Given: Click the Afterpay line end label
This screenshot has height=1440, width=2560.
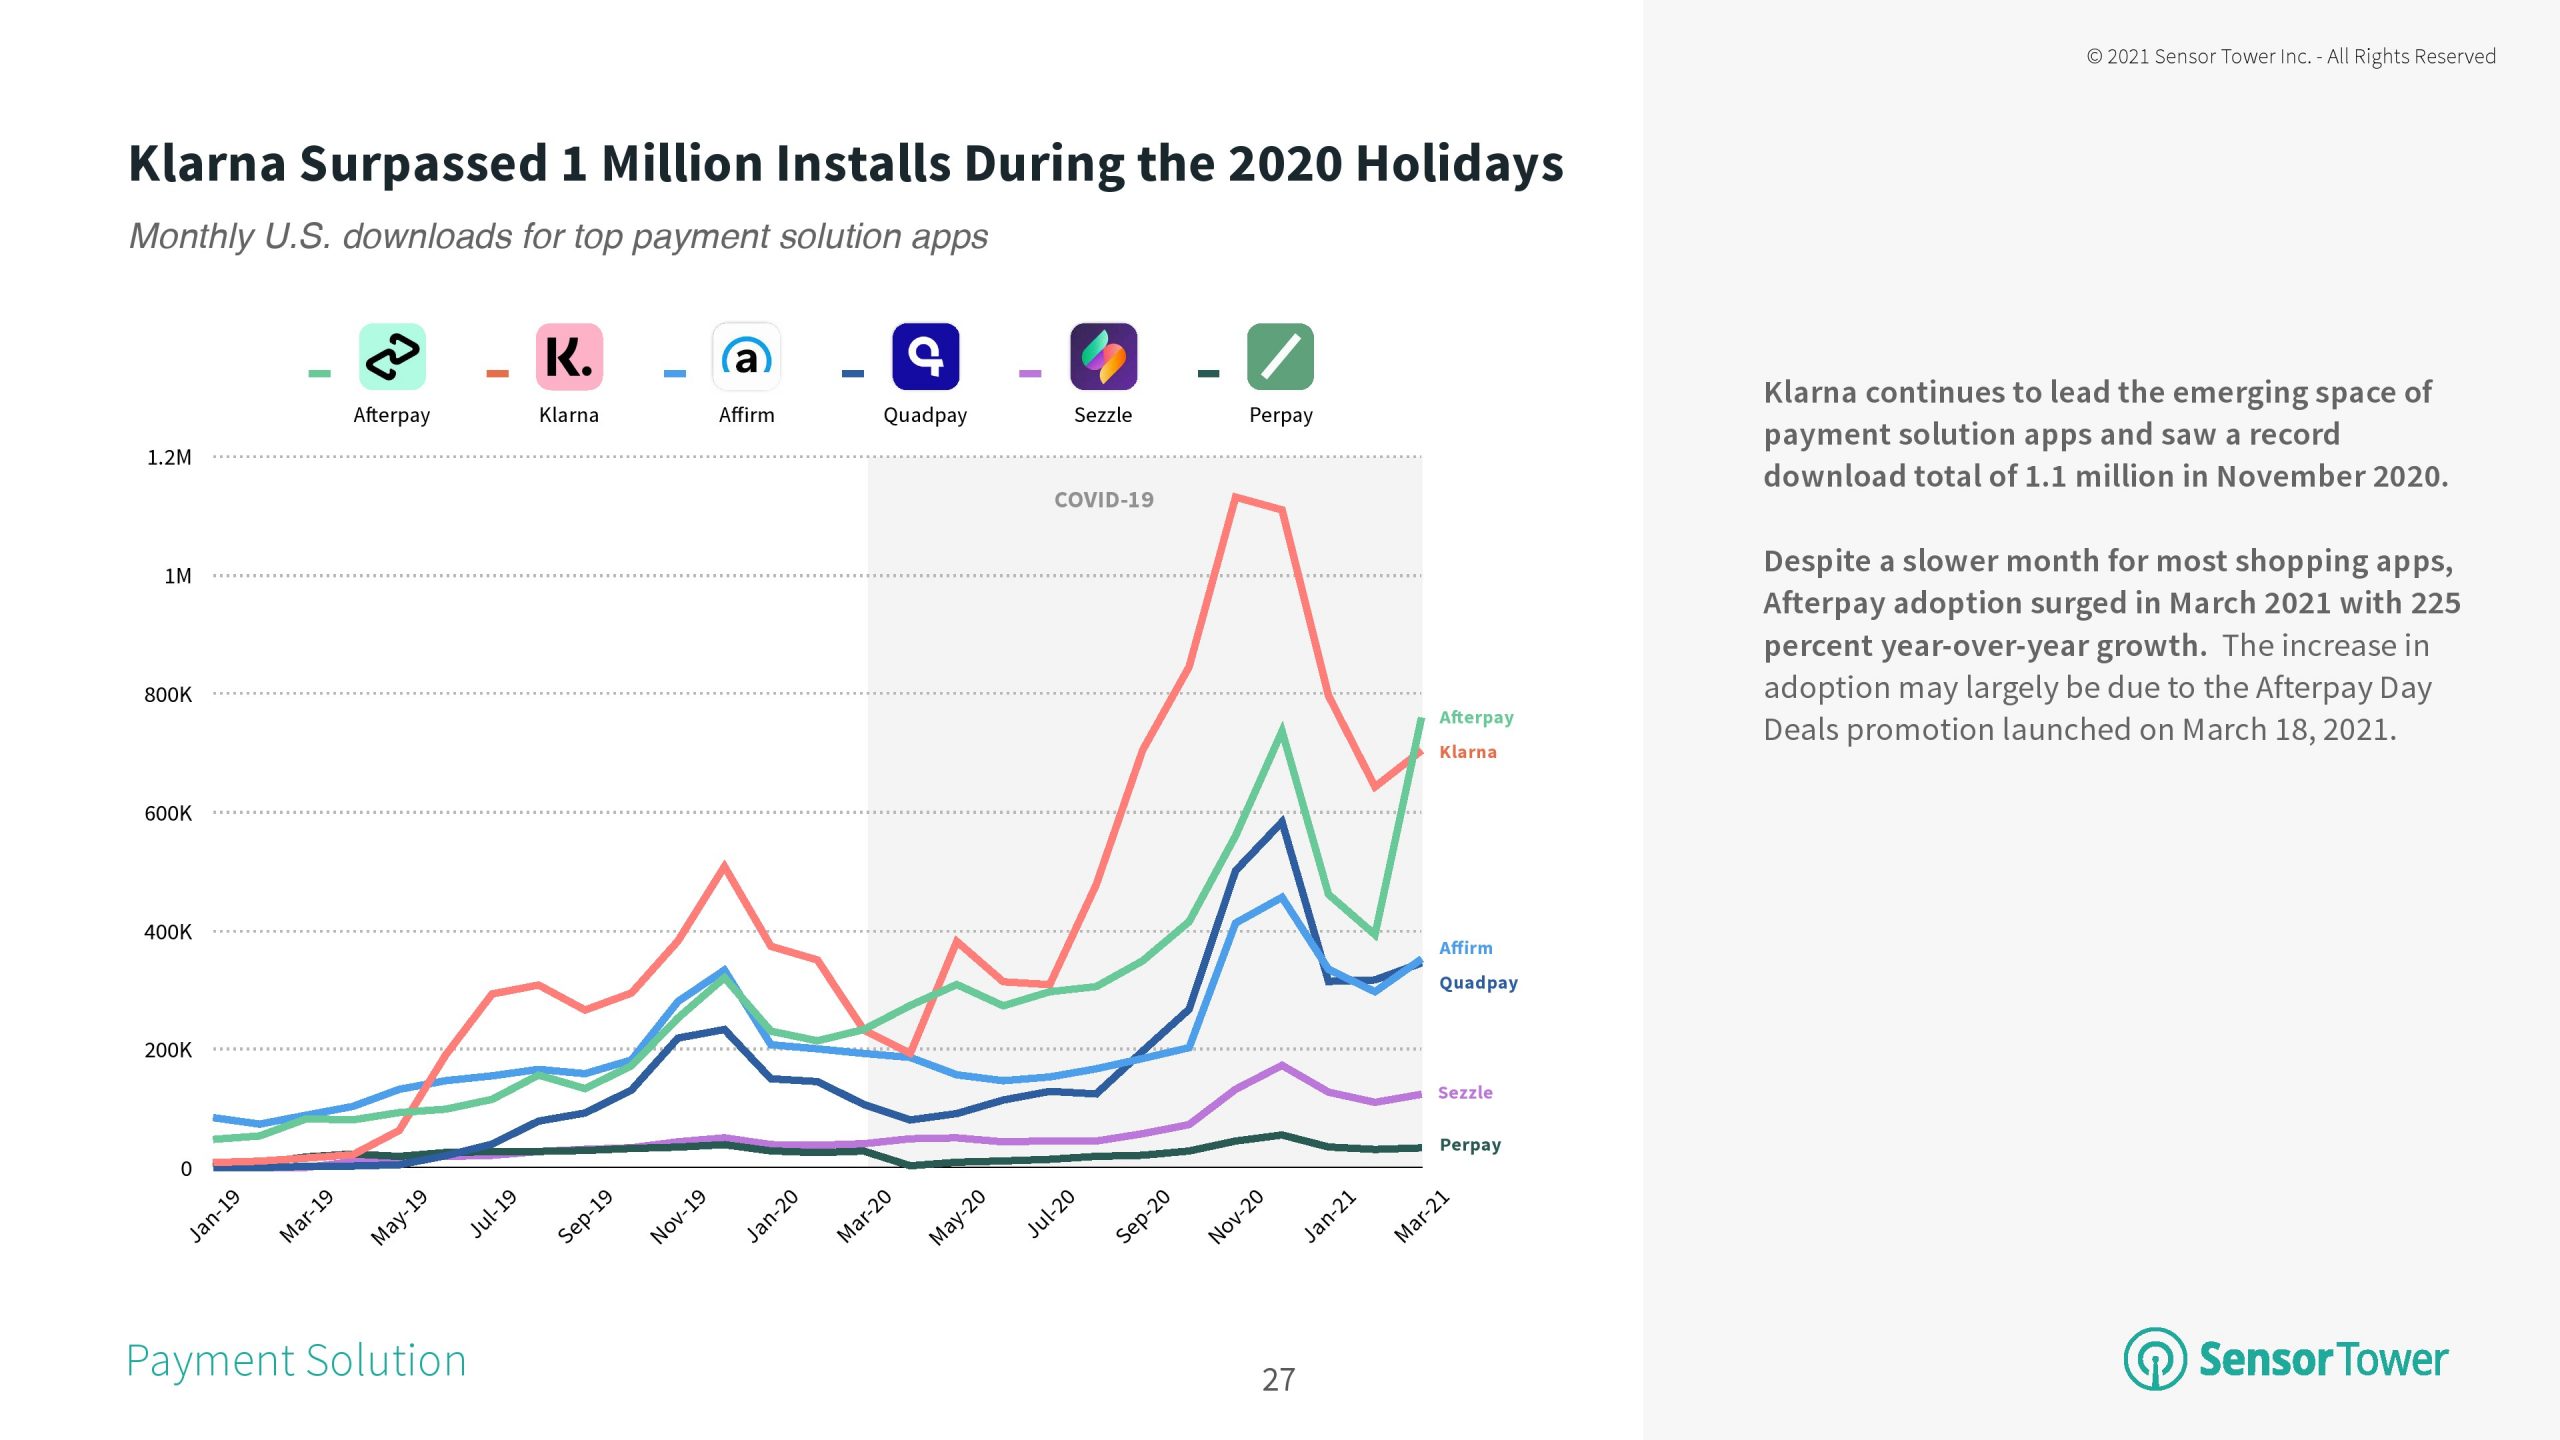Looking at the screenshot, I should 1476,717.
